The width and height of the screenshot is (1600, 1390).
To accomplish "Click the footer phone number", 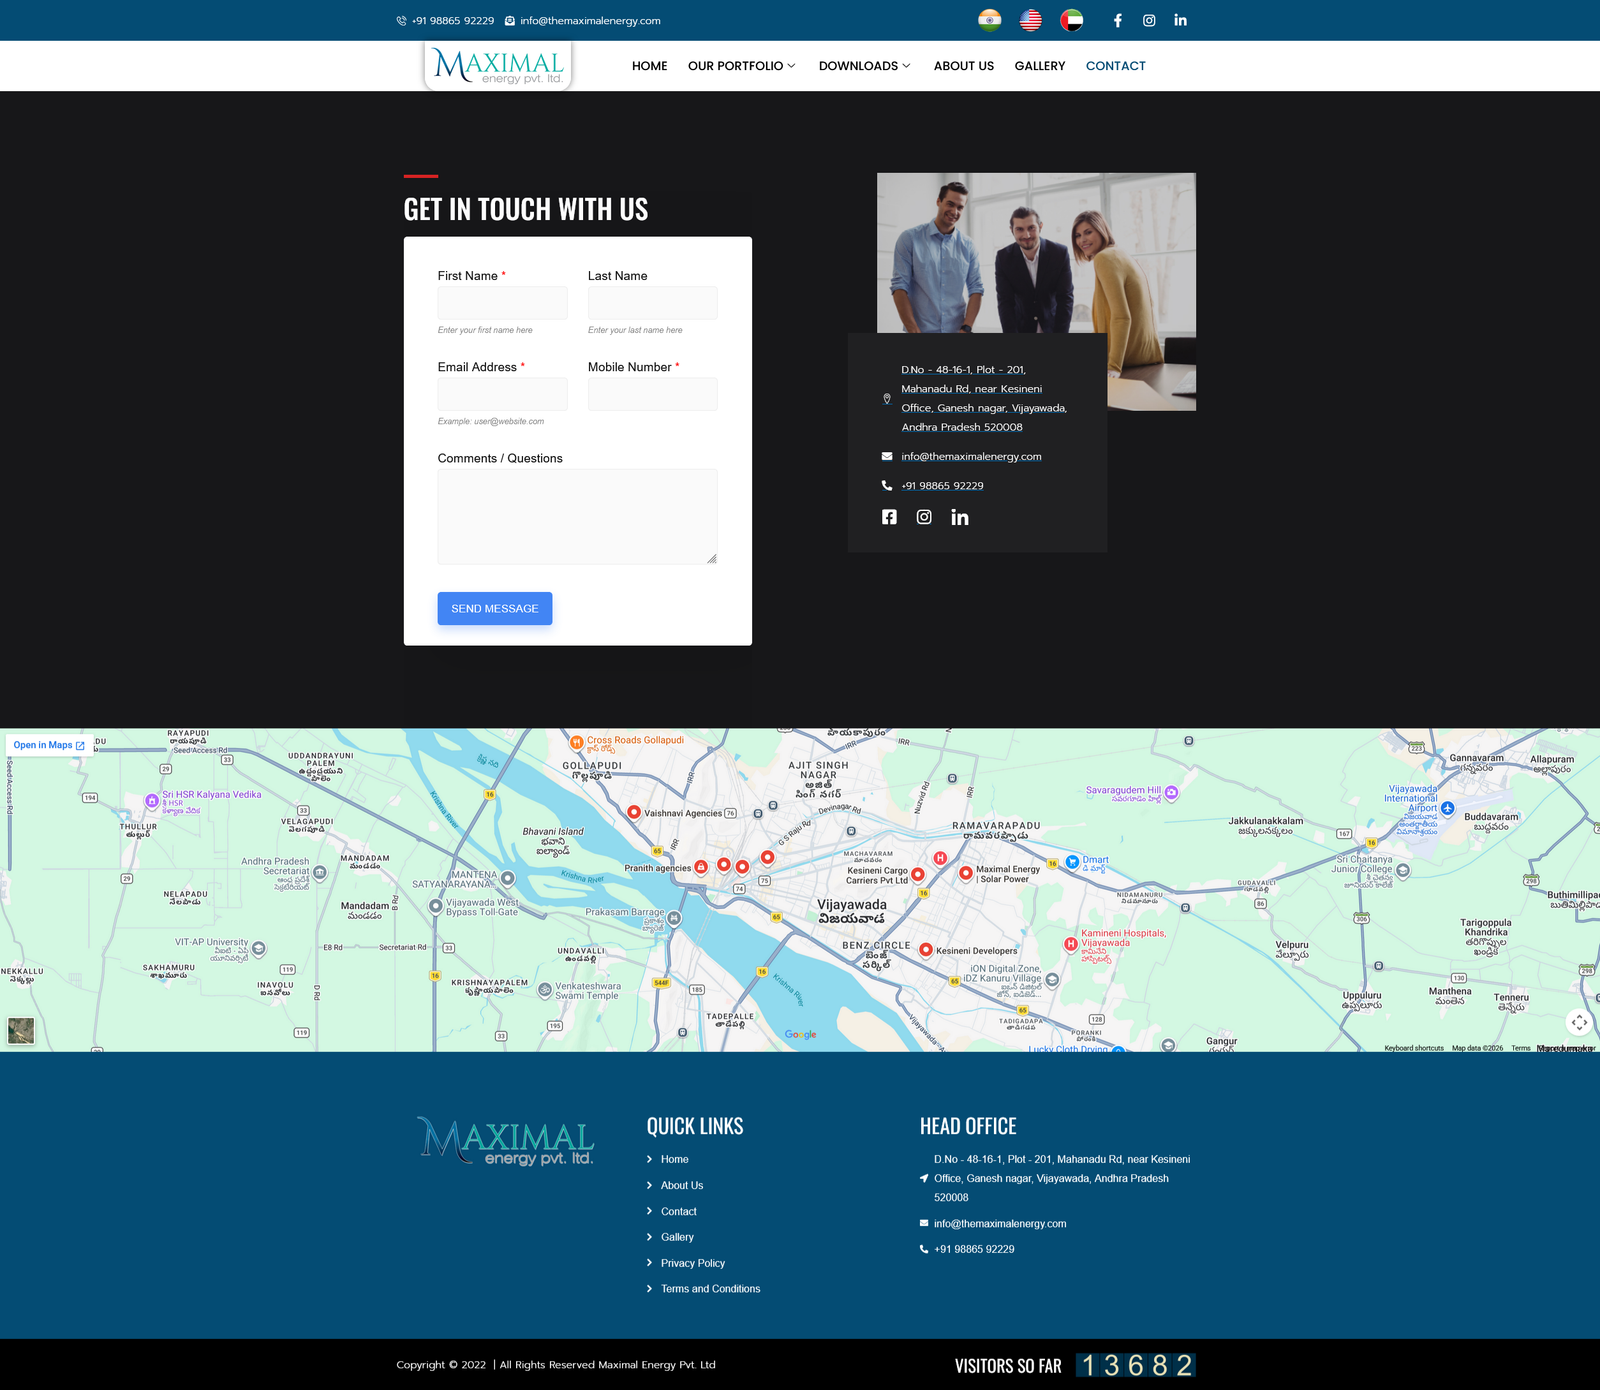I will click(974, 1249).
